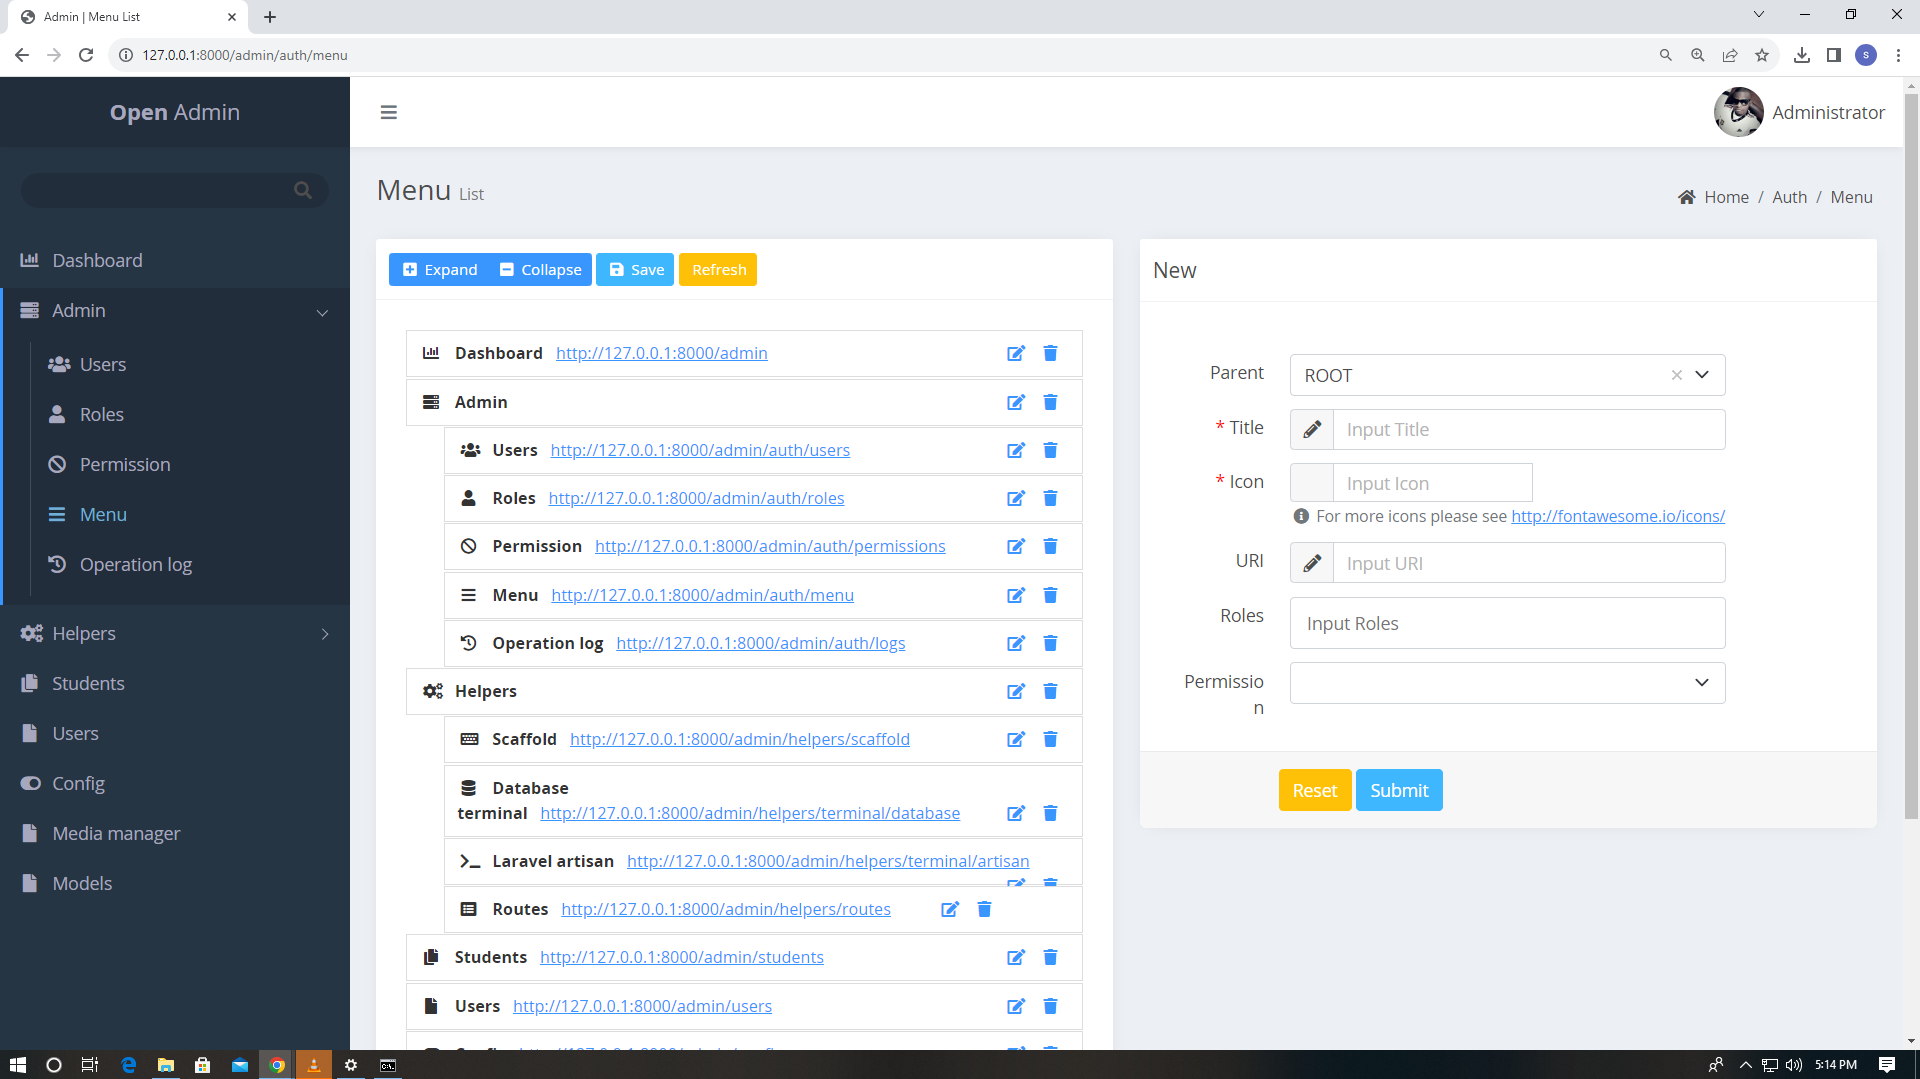Viewport: 1920px width, 1079px height.
Task: Toggle the sidebar with the hamburger icon
Action: coord(388,112)
